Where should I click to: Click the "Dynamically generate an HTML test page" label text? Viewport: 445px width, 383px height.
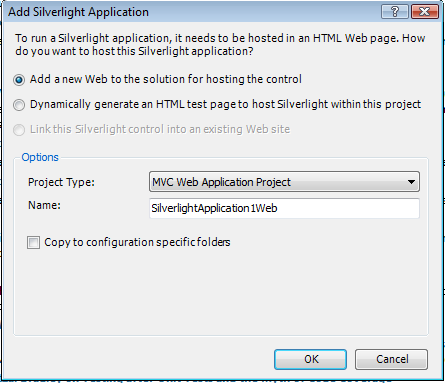click(x=225, y=105)
